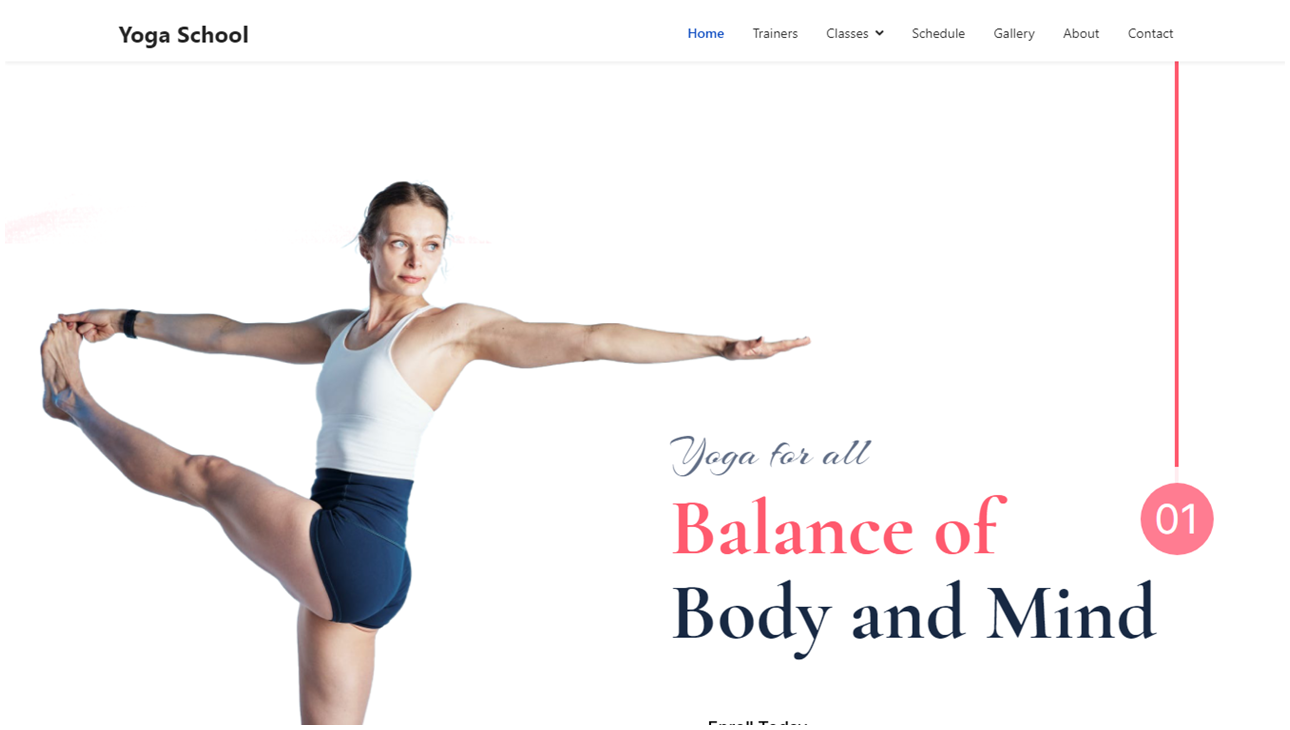Navigate to the Contact page
Screen dimensions: 1290x730
tap(1150, 33)
